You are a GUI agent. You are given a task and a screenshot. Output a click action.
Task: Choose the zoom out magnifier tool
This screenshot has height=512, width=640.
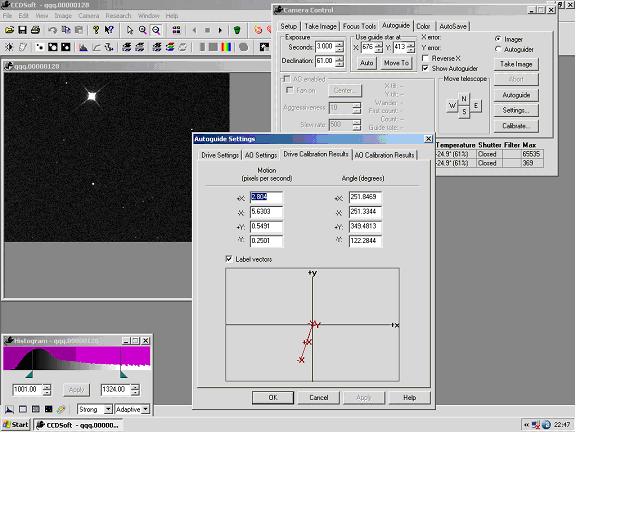tap(156, 30)
